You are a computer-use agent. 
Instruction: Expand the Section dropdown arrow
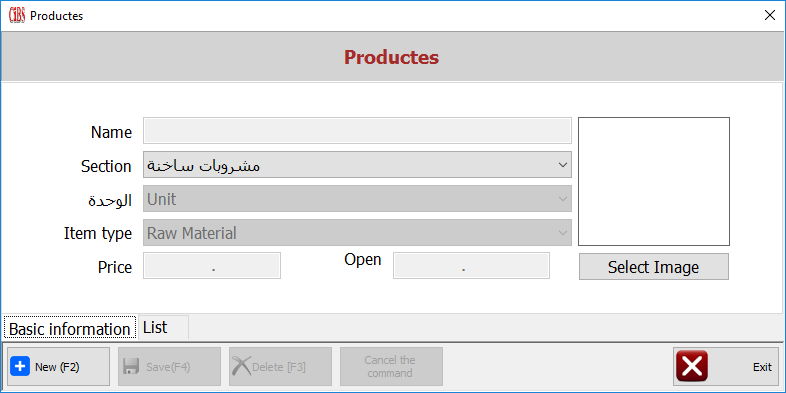[x=562, y=165]
